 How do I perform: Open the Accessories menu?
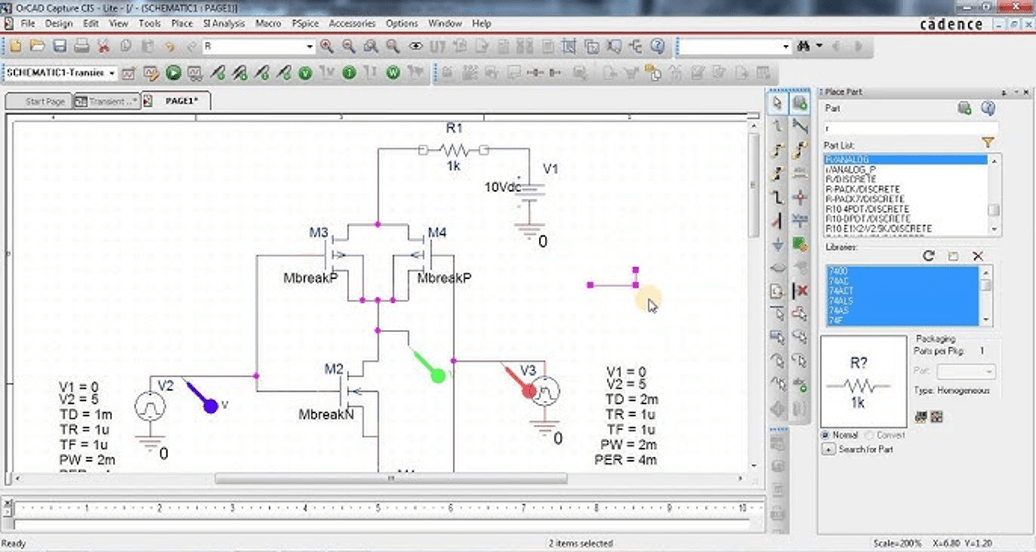[x=352, y=23]
